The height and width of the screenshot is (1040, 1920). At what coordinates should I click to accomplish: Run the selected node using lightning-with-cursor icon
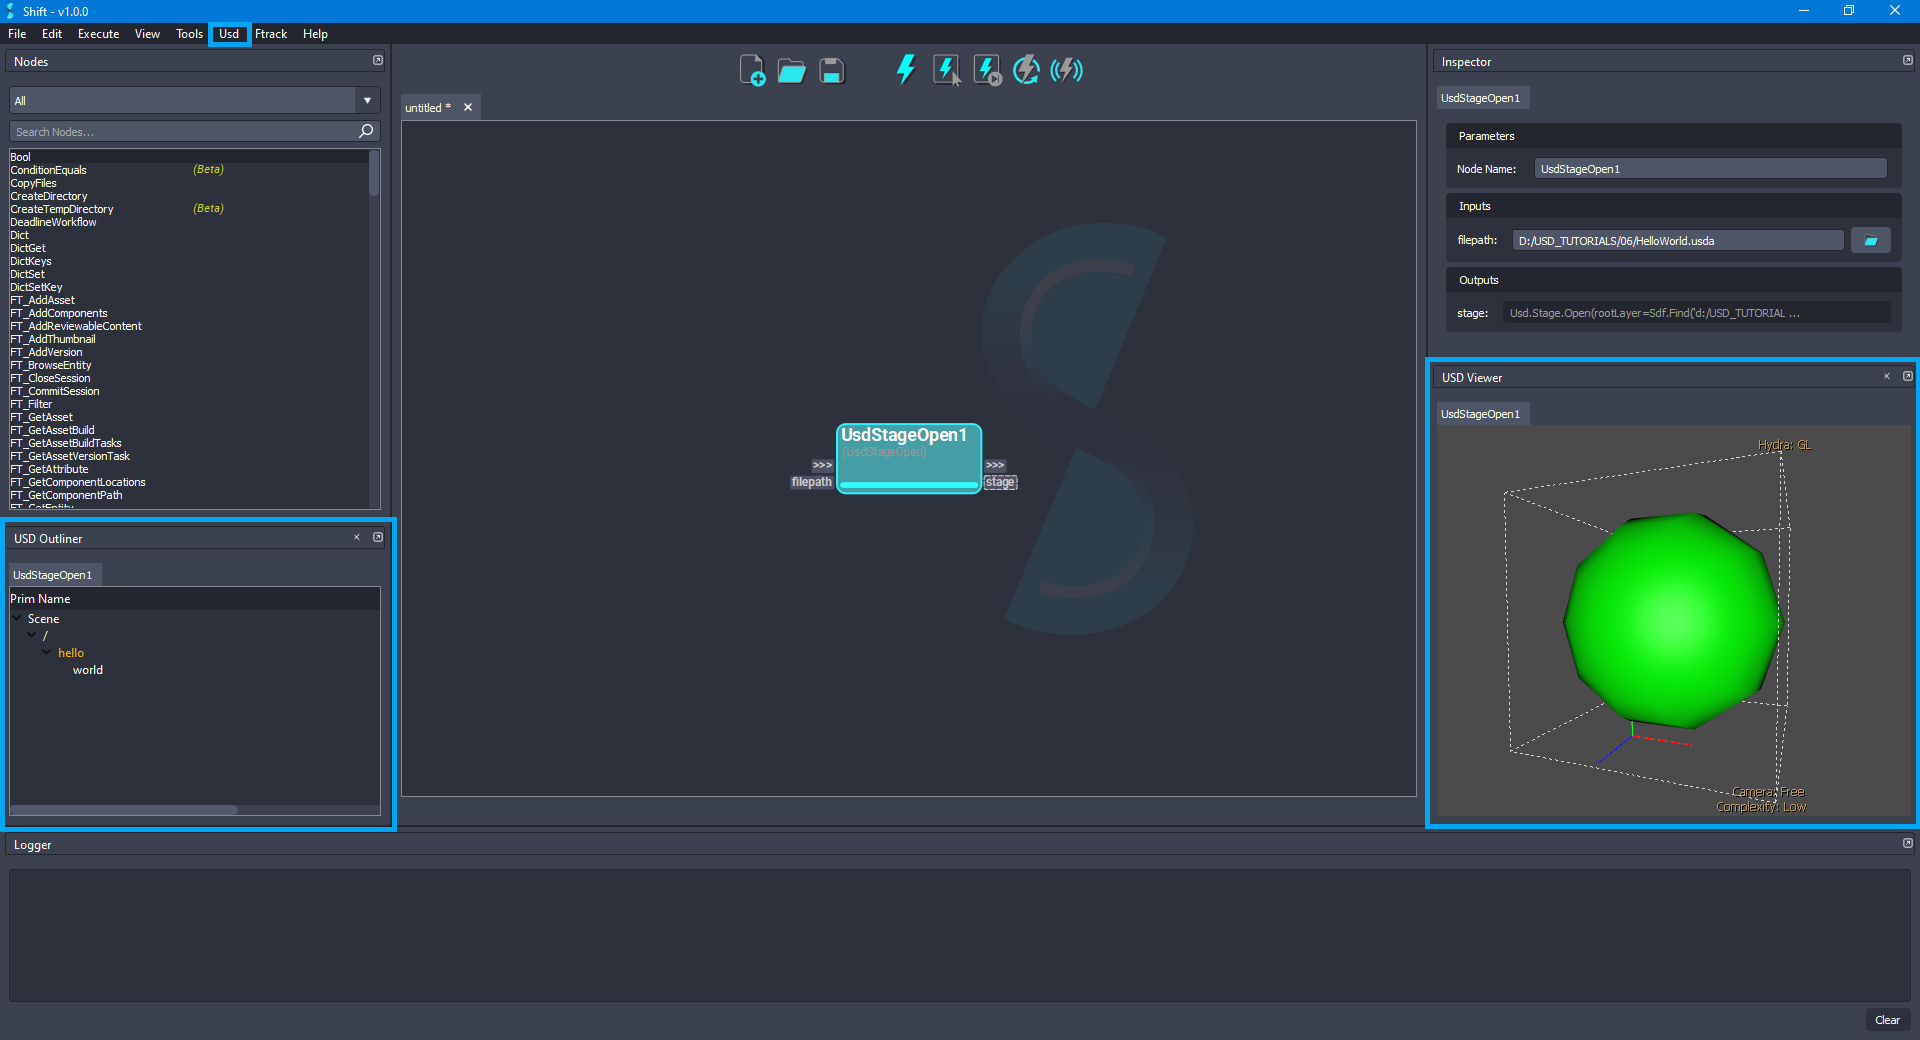(x=945, y=69)
